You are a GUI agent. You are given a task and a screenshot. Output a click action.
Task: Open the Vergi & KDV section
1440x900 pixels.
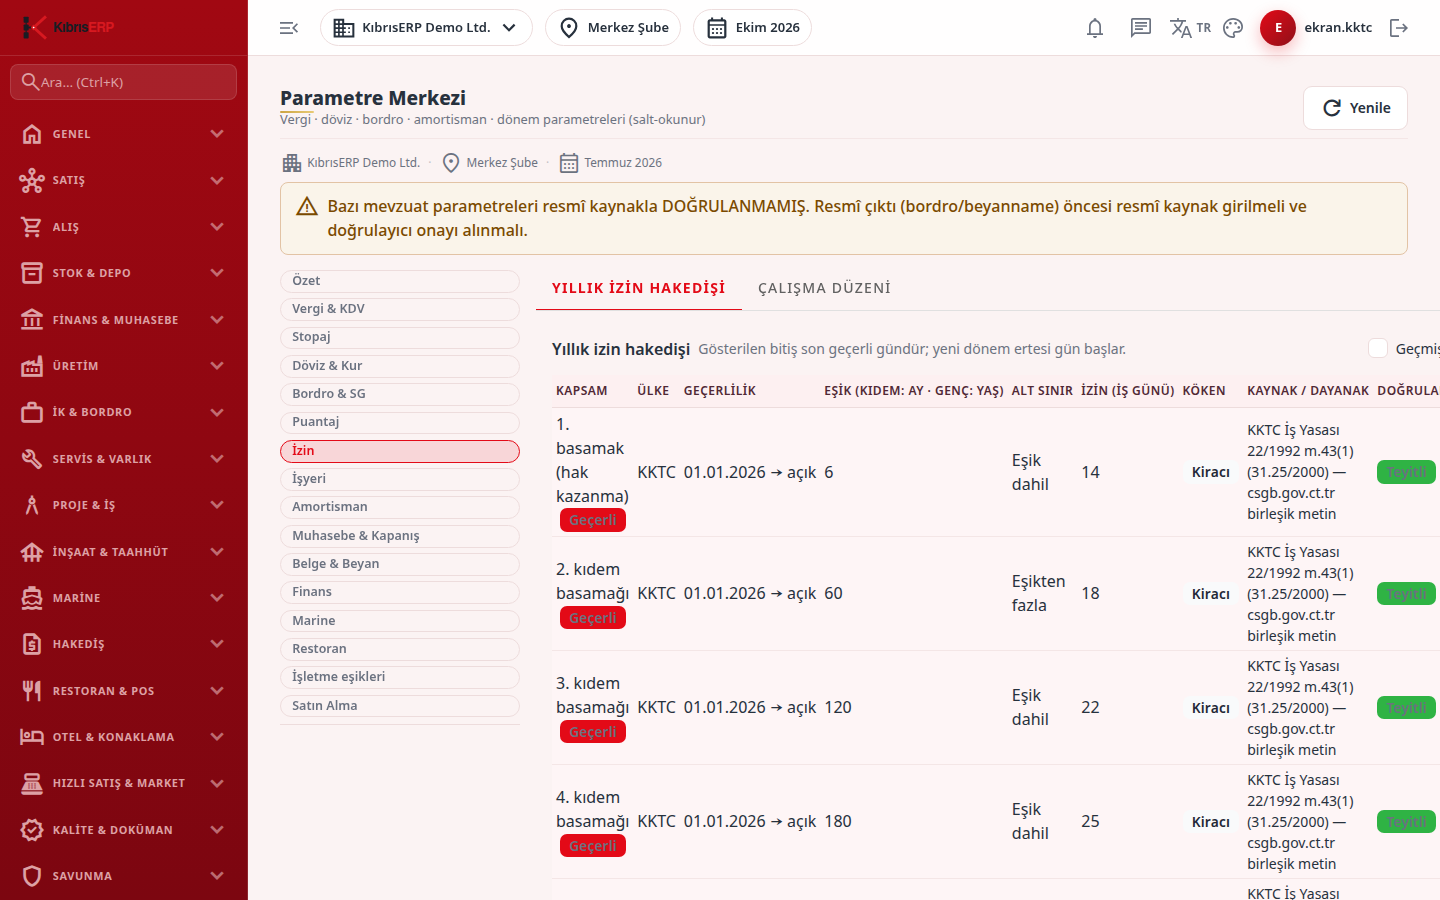click(x=400, y=309)
